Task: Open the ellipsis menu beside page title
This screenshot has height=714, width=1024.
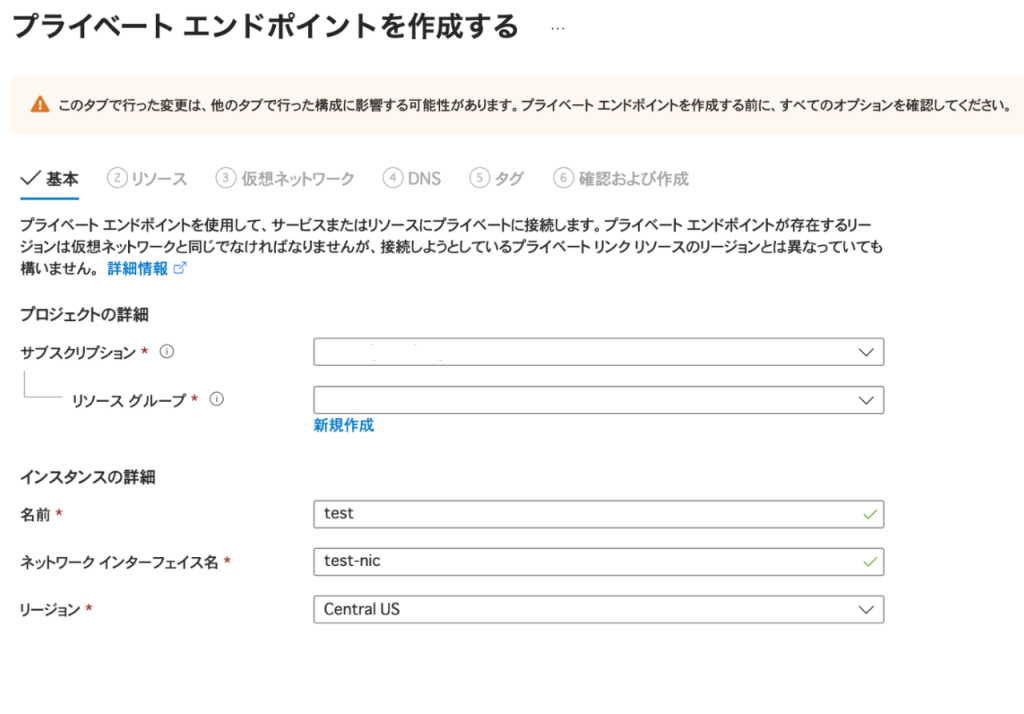Action: [558, 27]
